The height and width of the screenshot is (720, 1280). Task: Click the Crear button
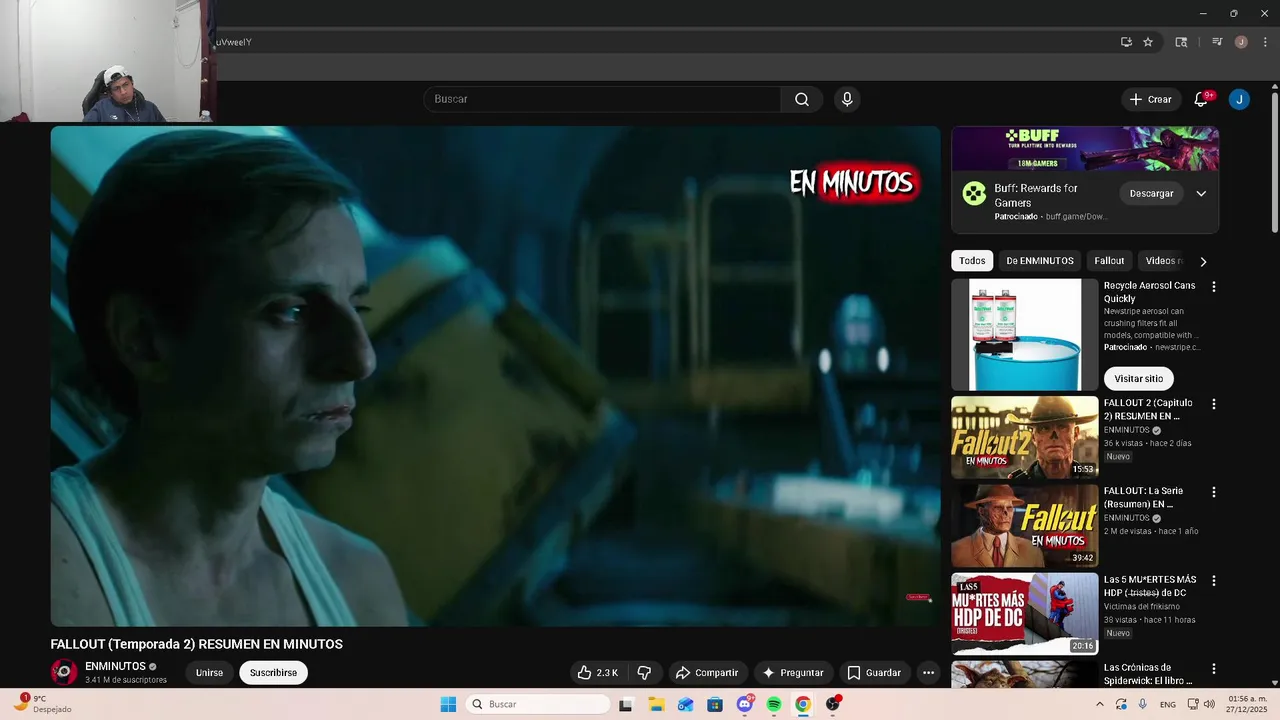point(1151,99)
